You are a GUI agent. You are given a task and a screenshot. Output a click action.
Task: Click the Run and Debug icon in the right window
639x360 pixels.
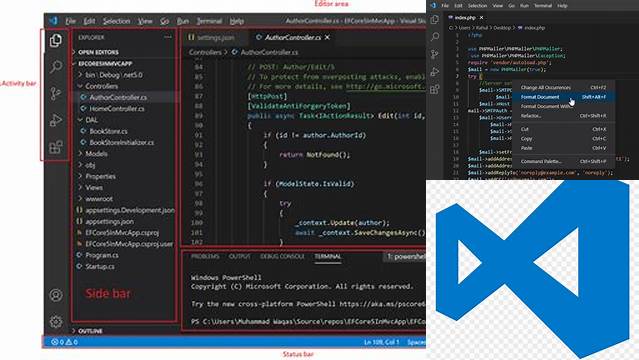[435, 72]
